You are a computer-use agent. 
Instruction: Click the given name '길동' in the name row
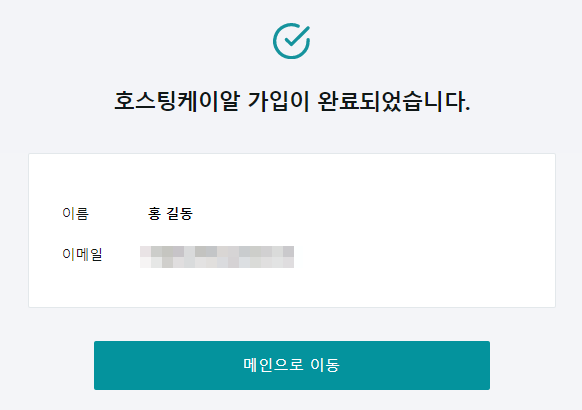(180, 214)
